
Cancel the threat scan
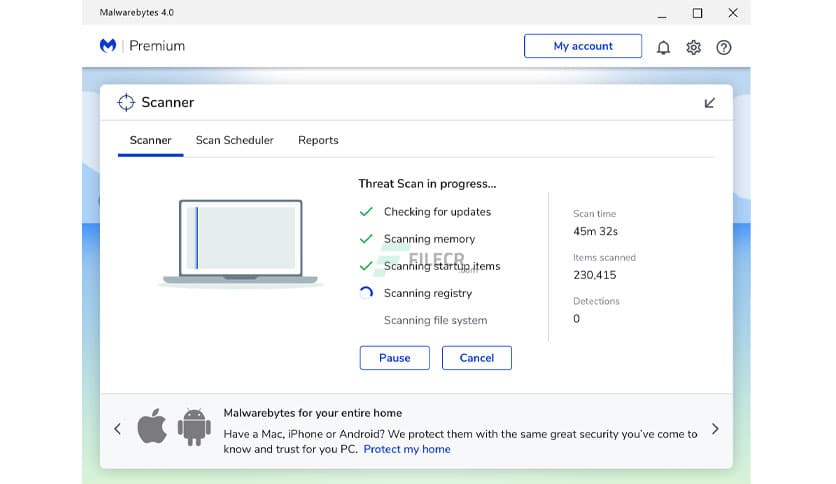coord(477,358)
